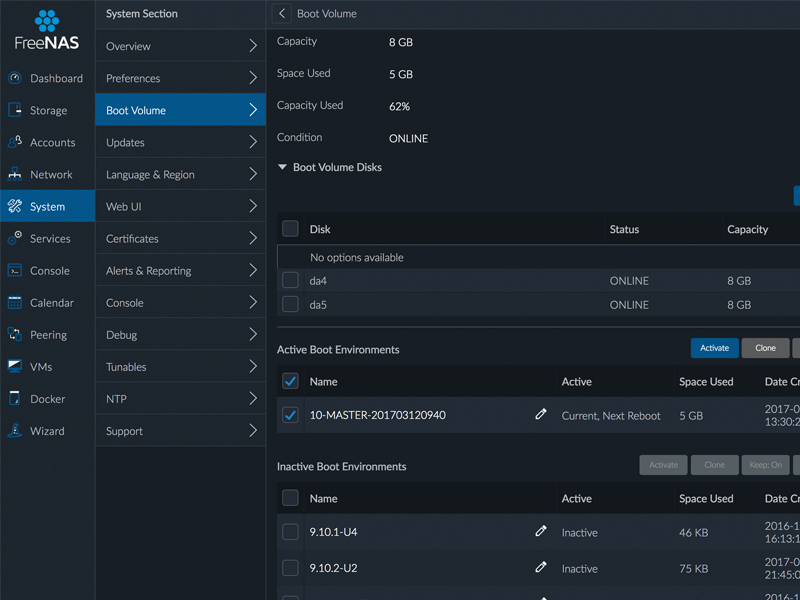Viewport: 800px width, 600px height.
Task: Open the Support section
Action: coord(181,431)
